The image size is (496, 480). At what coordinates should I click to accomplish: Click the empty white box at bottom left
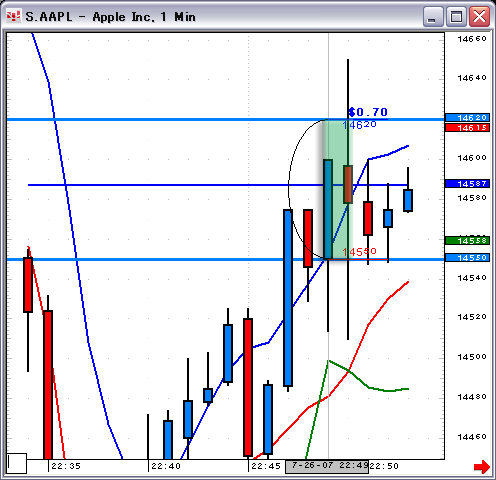coord(17,463)
